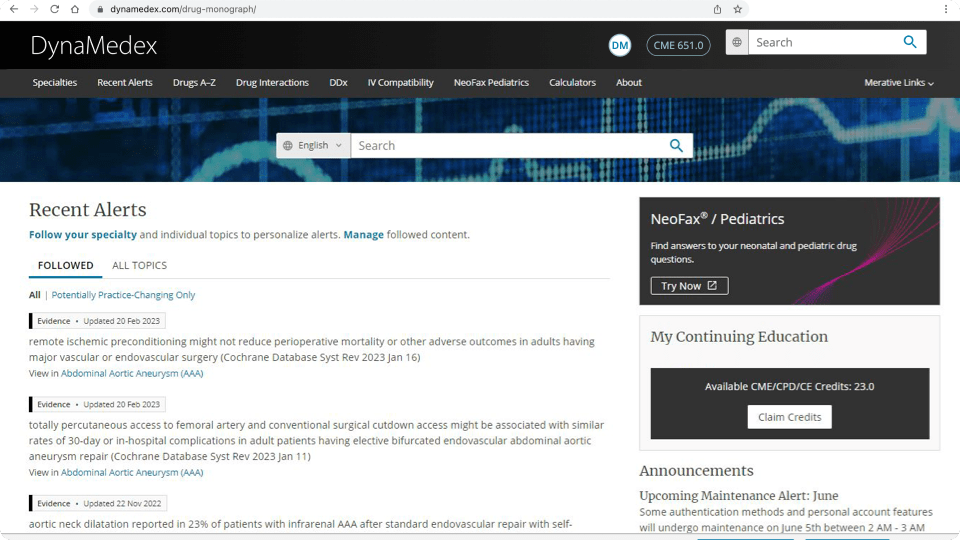Image resolution: width=960 pixels, height=540 pixels.
Task: Click the browser forward arrow
Action: 34,9
